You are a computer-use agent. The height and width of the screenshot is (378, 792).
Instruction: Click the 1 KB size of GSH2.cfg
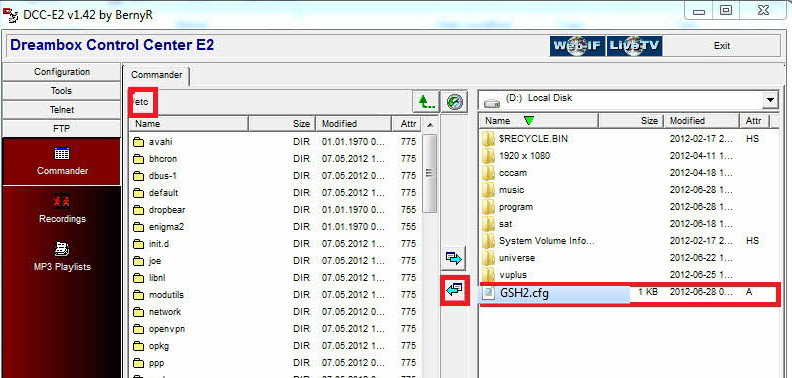coord(648,292)
